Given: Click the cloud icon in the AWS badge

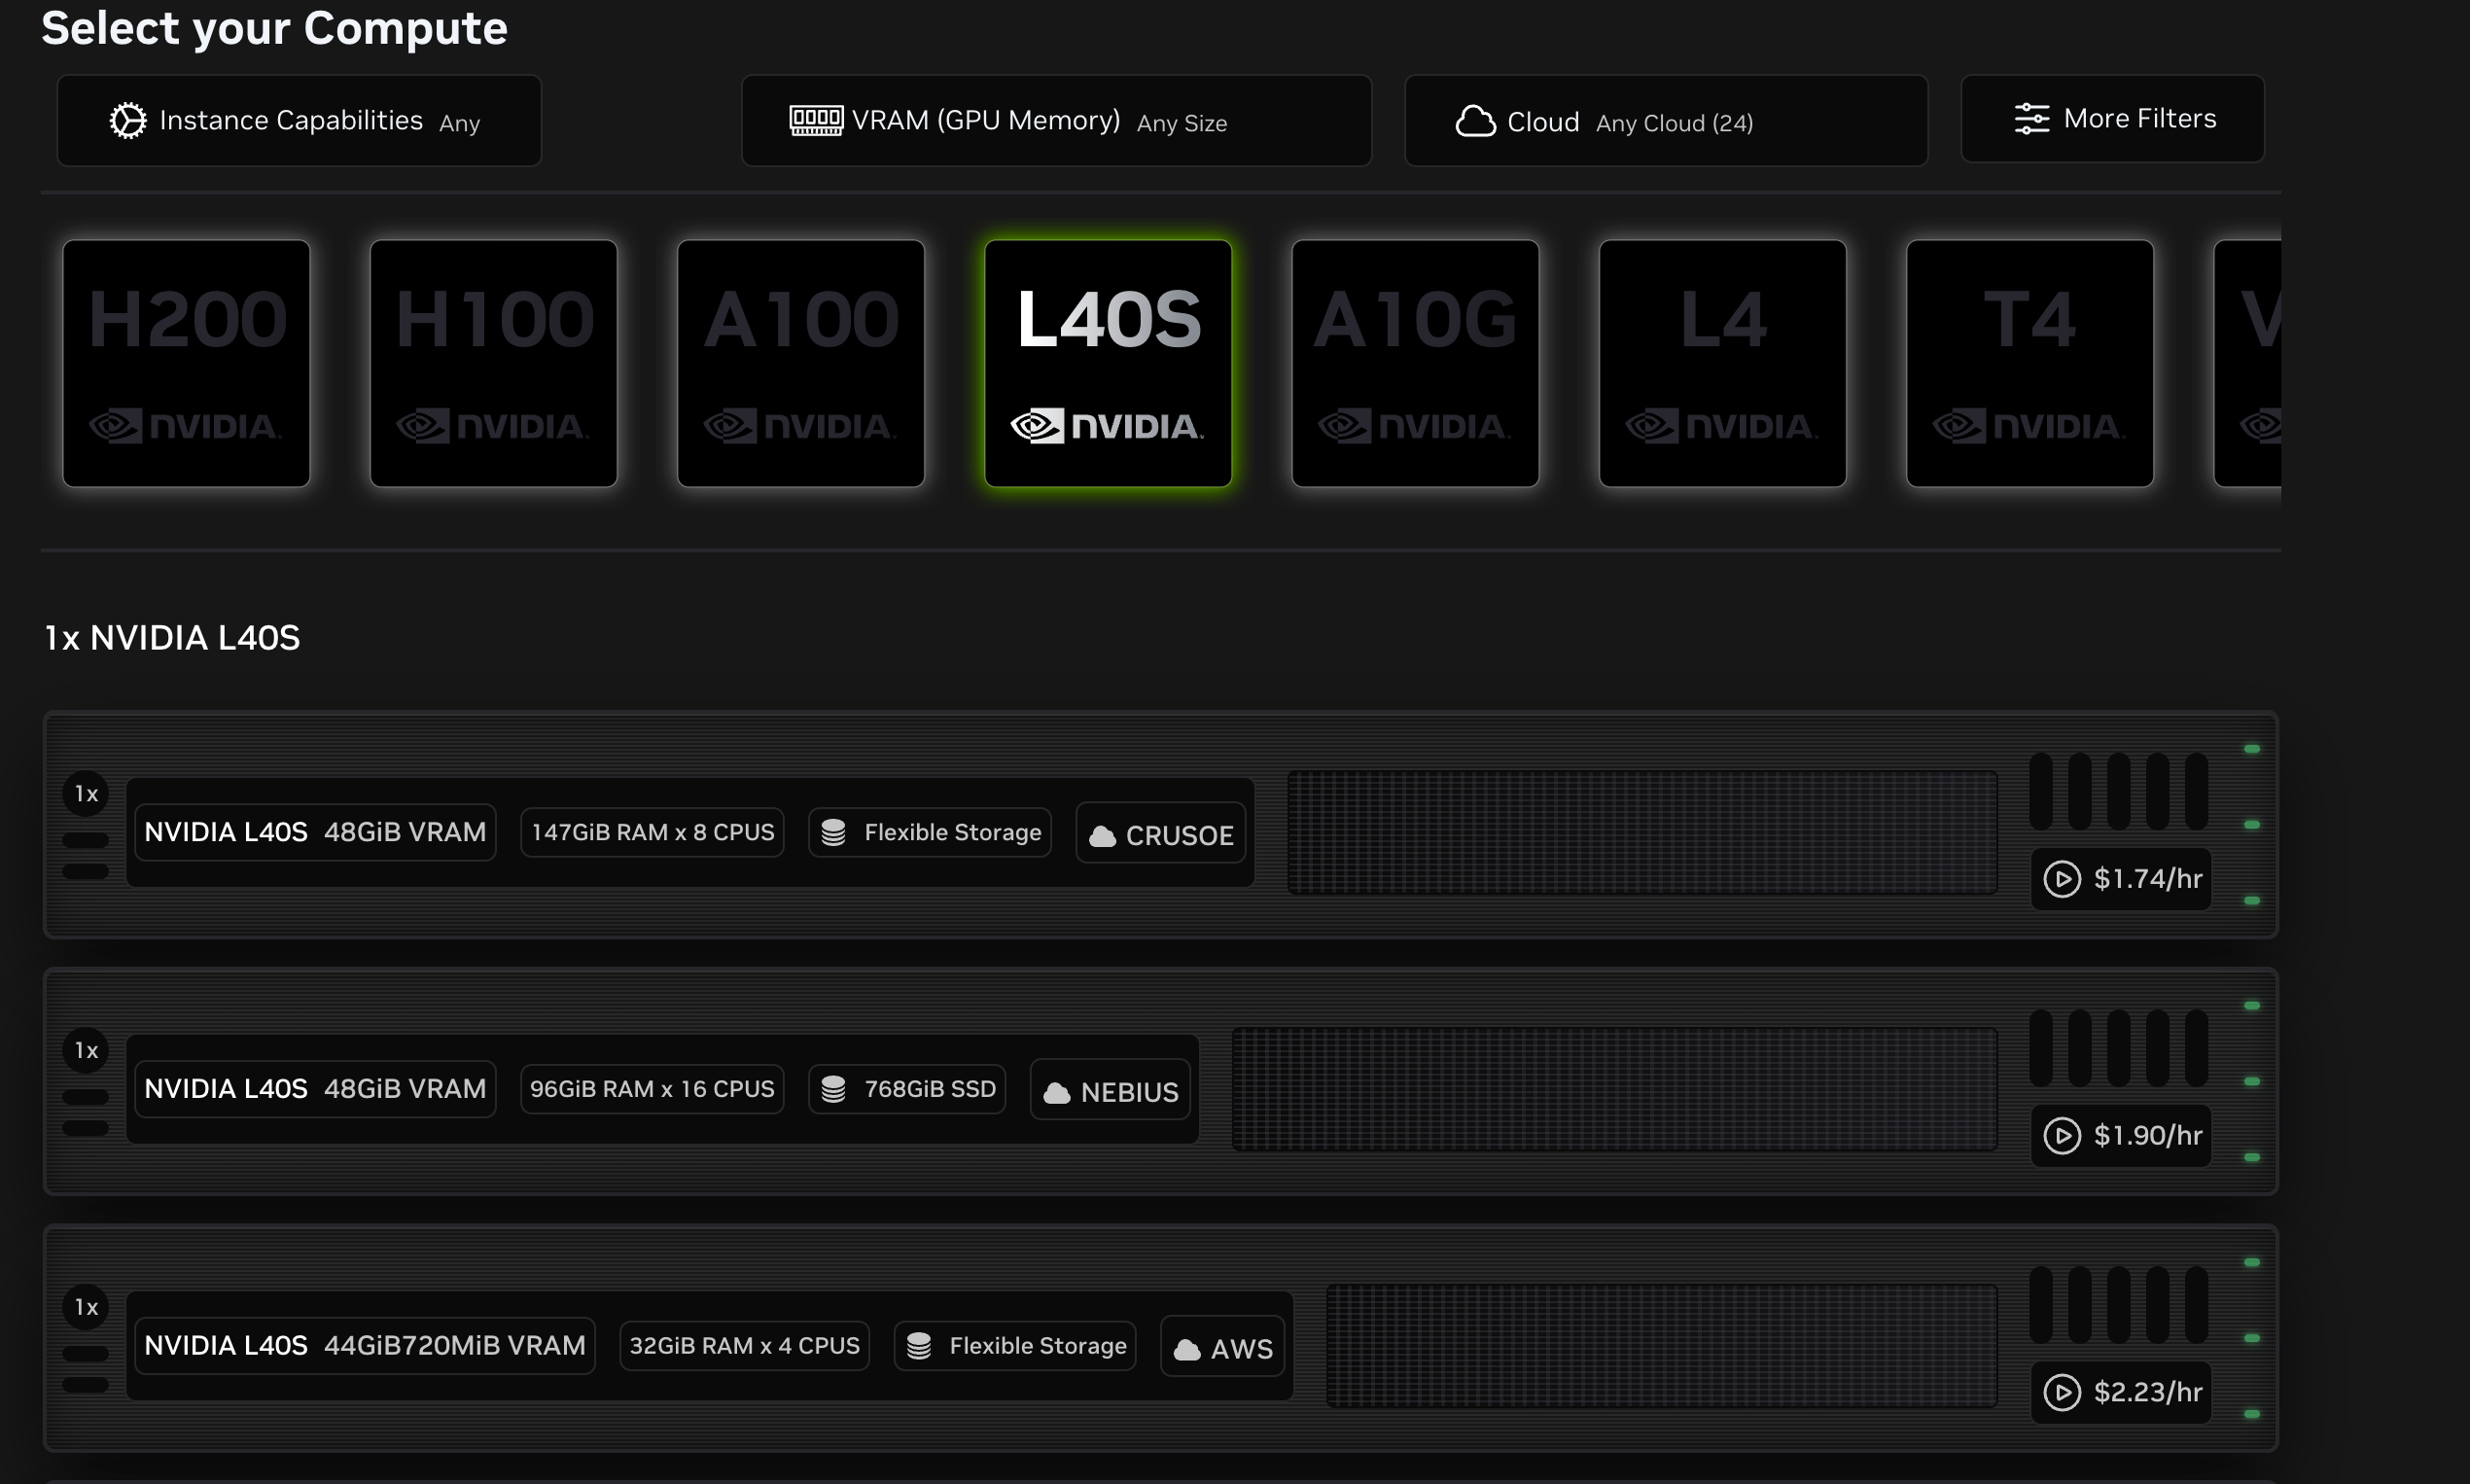Looking at the screenshot, I should coord(1187,1350).
